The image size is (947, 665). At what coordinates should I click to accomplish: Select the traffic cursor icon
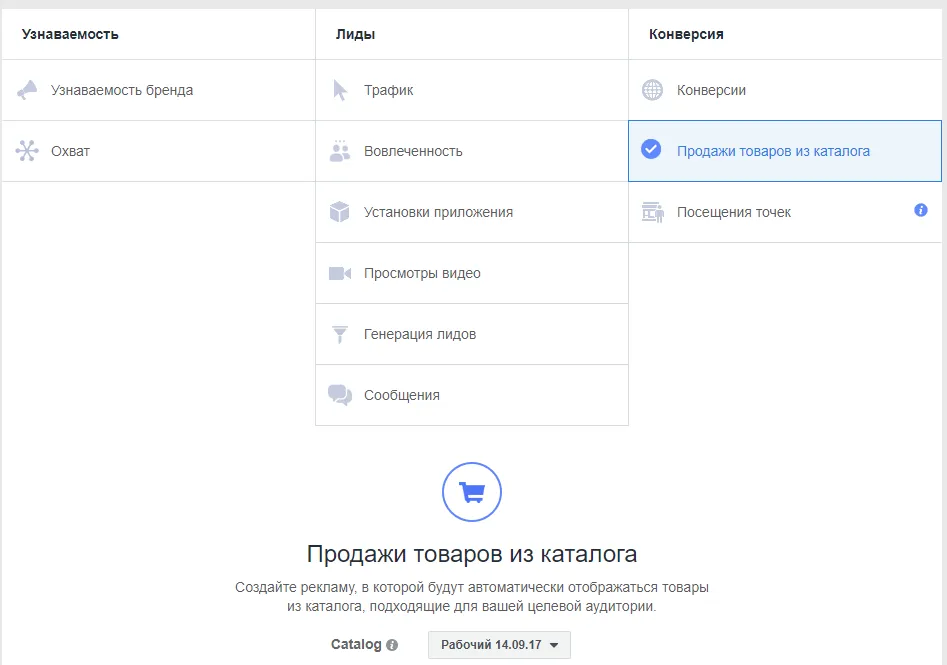tap(340, 90)
